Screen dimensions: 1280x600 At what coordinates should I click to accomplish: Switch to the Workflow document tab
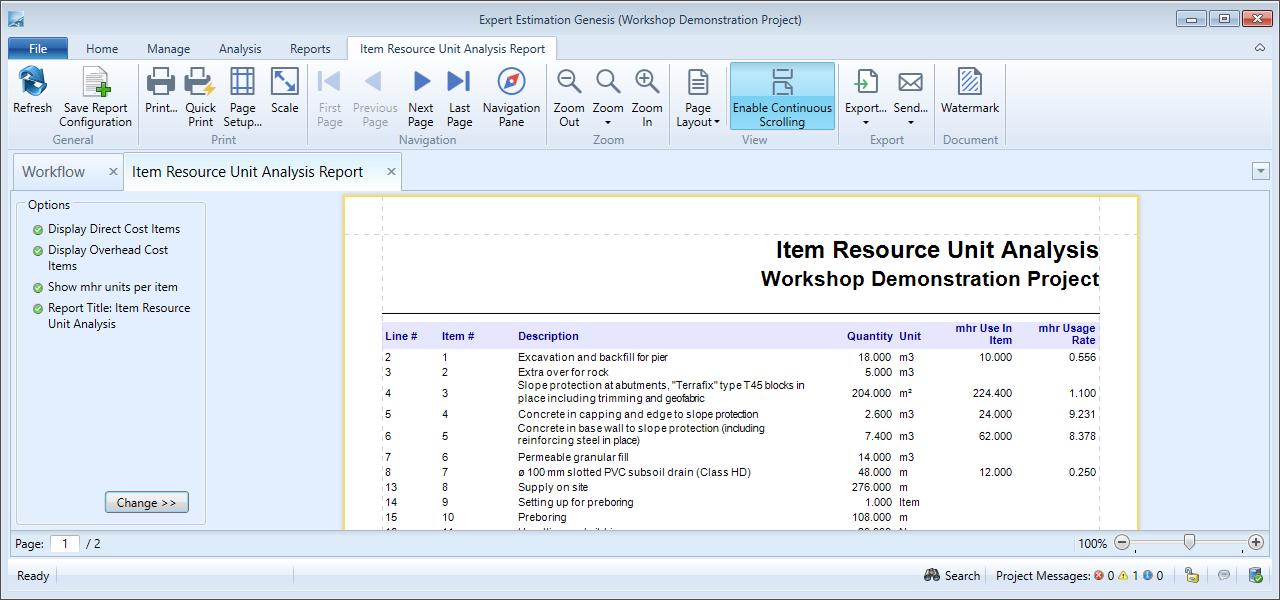coord(54,172)
